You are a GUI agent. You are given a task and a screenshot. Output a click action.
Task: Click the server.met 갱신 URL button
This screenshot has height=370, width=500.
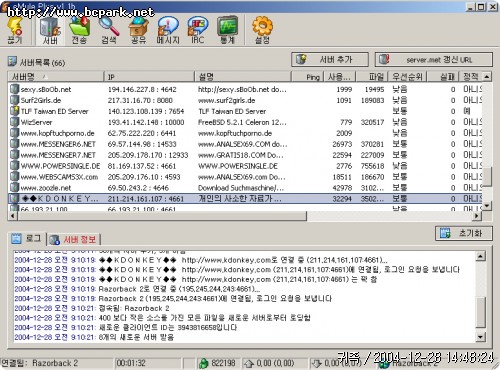[434, 60]
